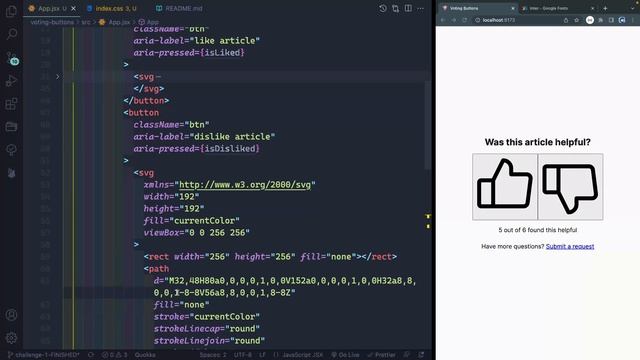640x360 pixels.
Task: Select the Voting Buttons browser tab
Action: point(476,8)
